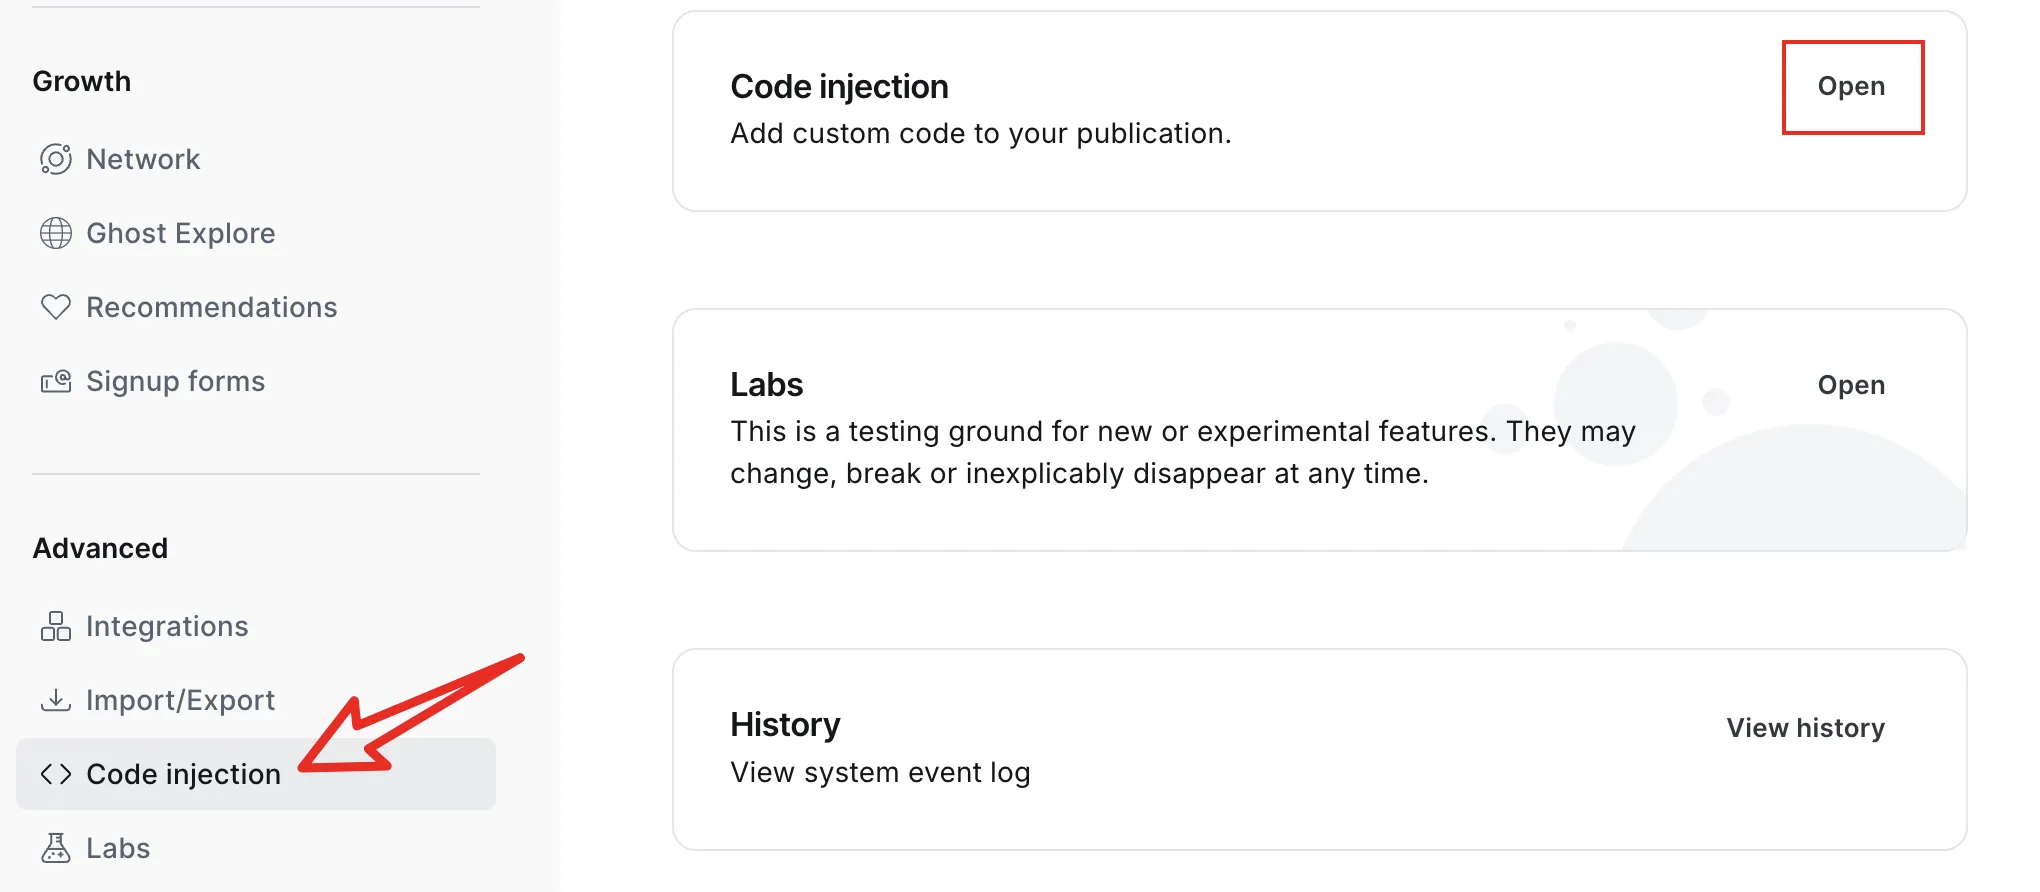Open Recommendations settings
The height and width of the screenshot is (892, 2040).
click(x=212, y=307)
